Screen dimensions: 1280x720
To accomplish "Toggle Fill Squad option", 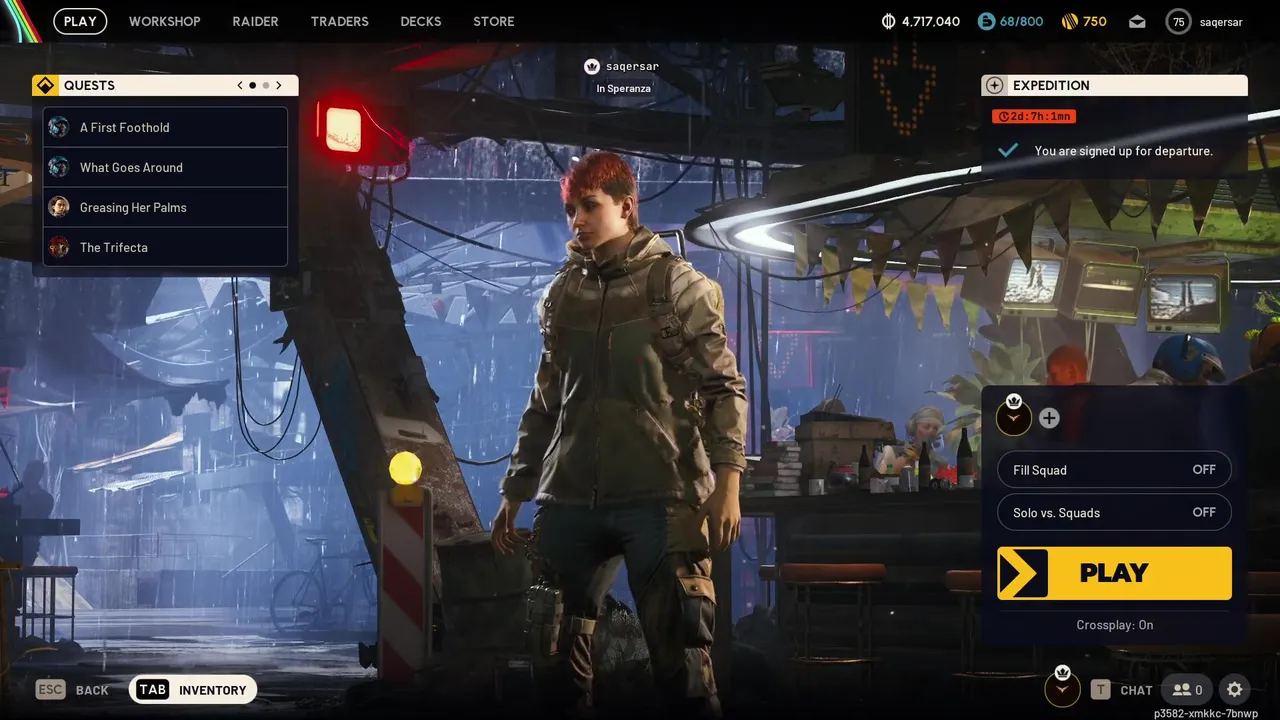I will coord(1114,470).
